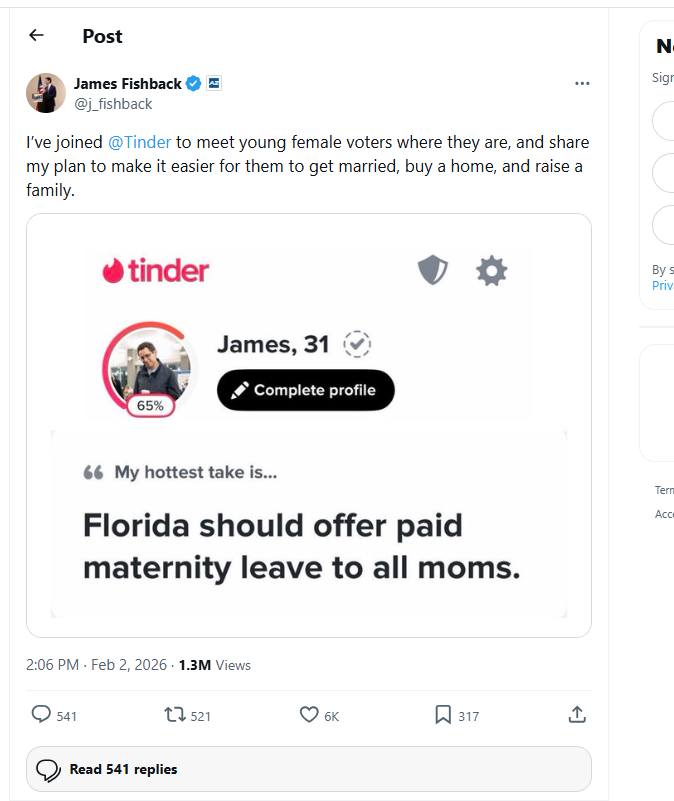Repost using the retweet icon

click(174, 715)
